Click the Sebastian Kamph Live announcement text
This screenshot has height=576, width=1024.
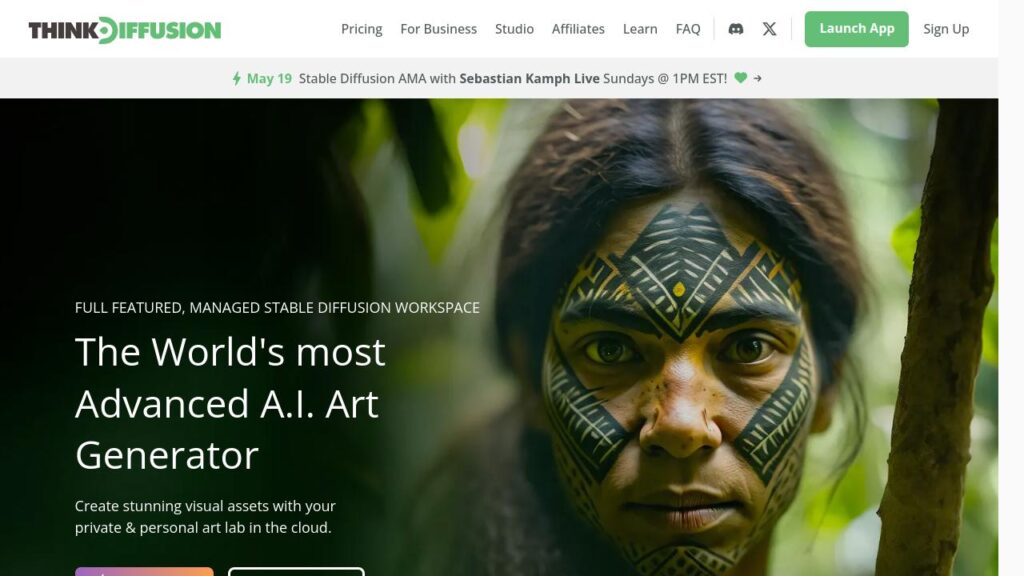coord(529,78)
